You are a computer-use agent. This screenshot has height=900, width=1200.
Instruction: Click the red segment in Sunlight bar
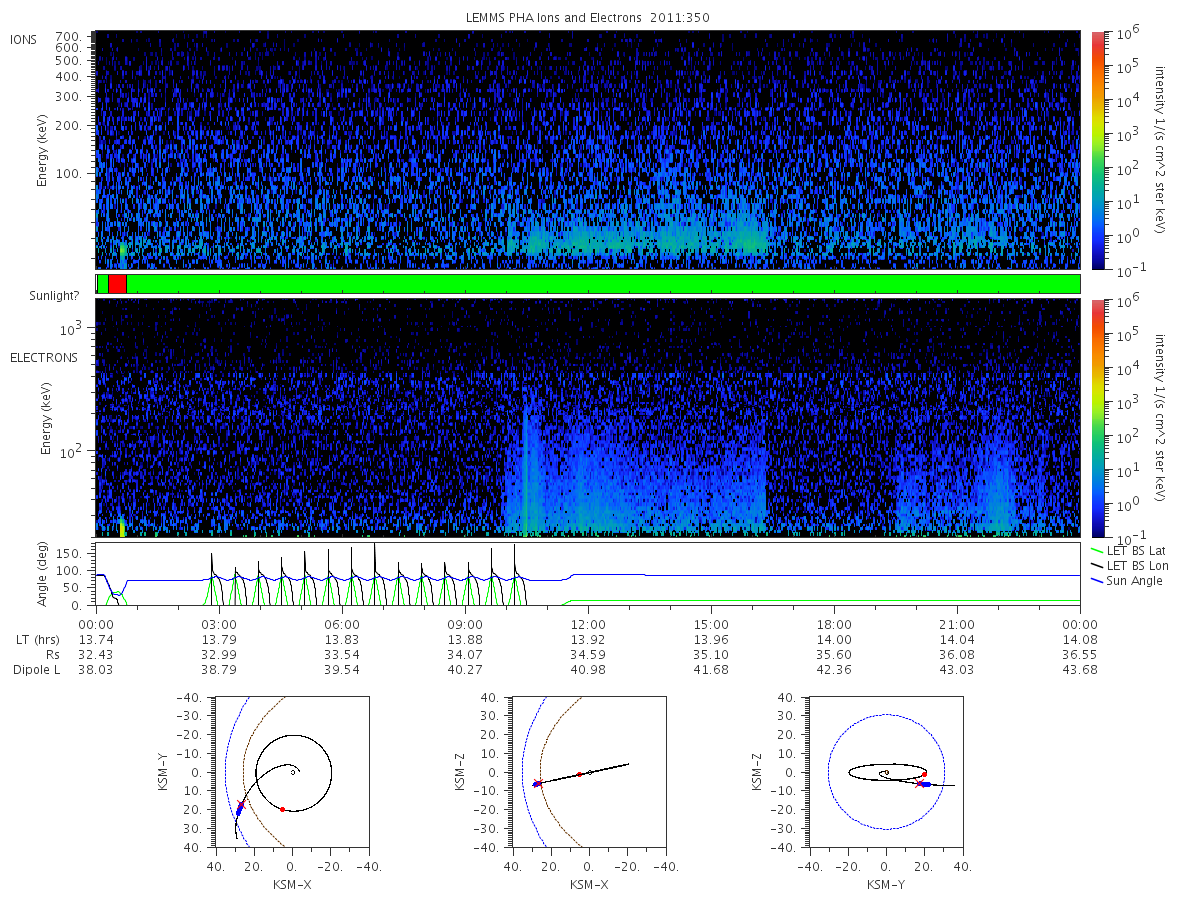(117, 284)
